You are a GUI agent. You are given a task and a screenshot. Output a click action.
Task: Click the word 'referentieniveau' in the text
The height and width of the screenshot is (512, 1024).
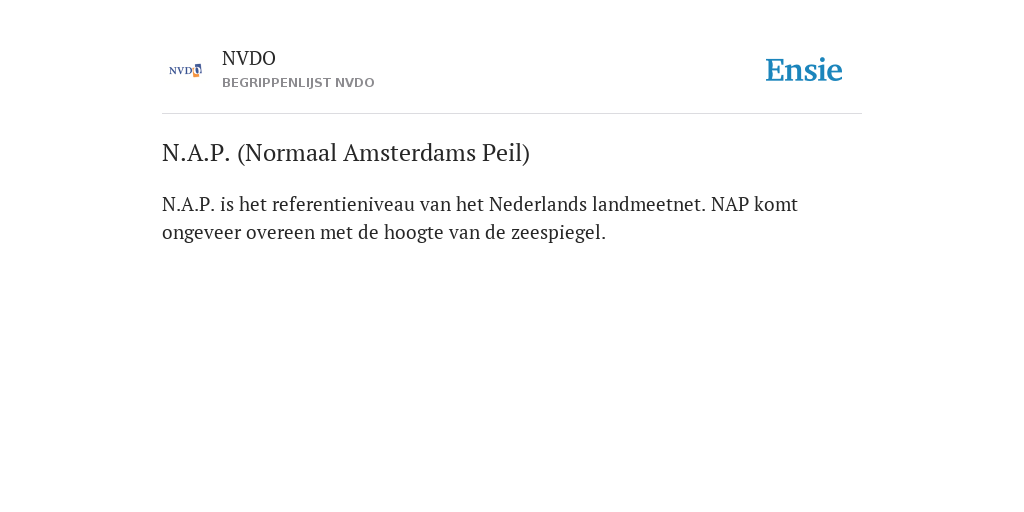(x=343, y=204)
